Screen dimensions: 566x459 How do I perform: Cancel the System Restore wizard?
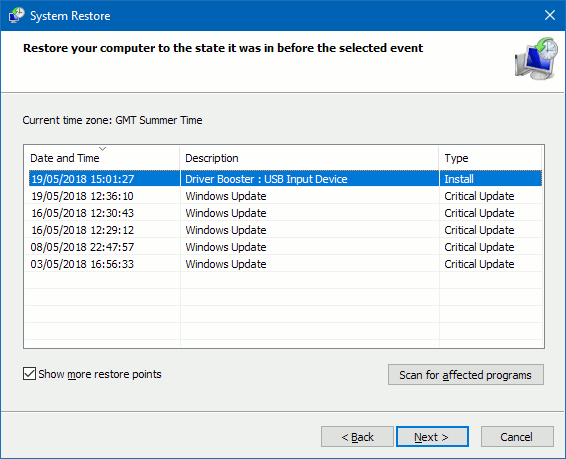(x=517, y=437)
